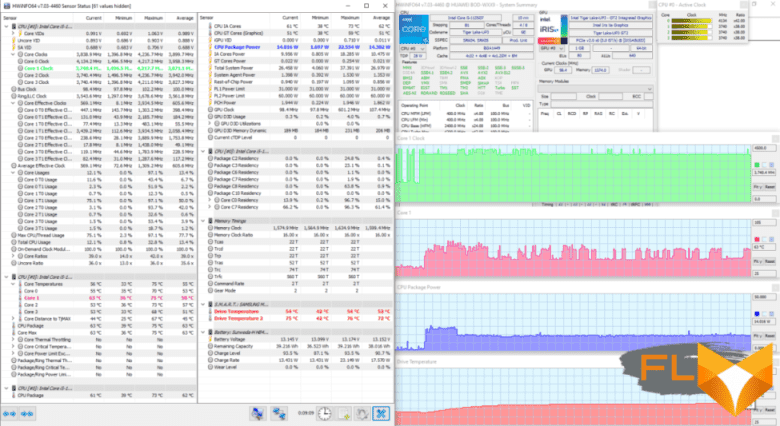780x426 pixels.
Task: Expand the Core Ratios node
Action: pyautogui.click(x=13, y=256)
